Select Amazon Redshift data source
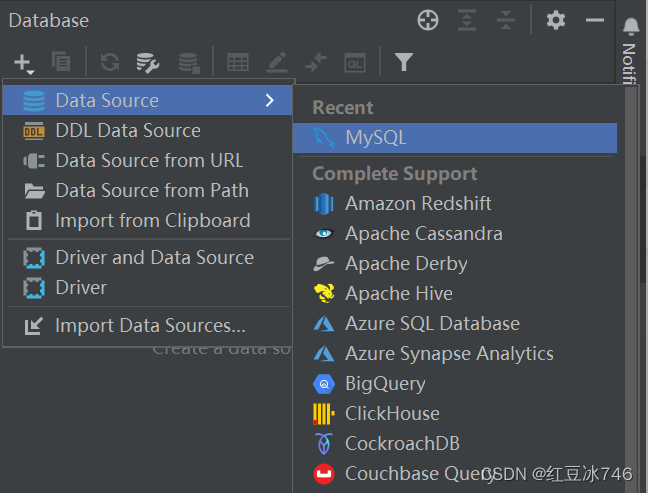Screen dimensions: 648x493 455,204
